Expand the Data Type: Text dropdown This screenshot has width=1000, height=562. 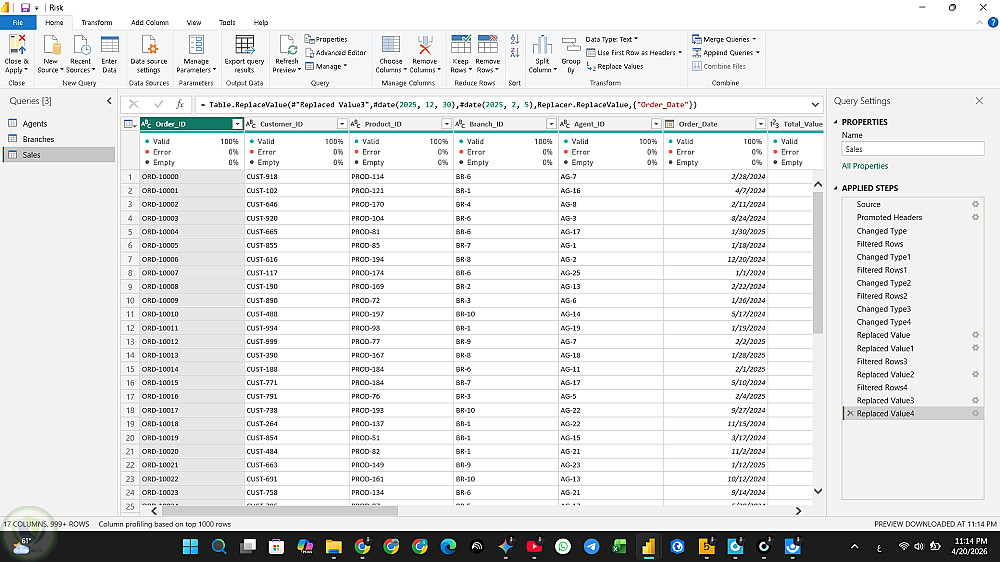[x=614, y=39]
